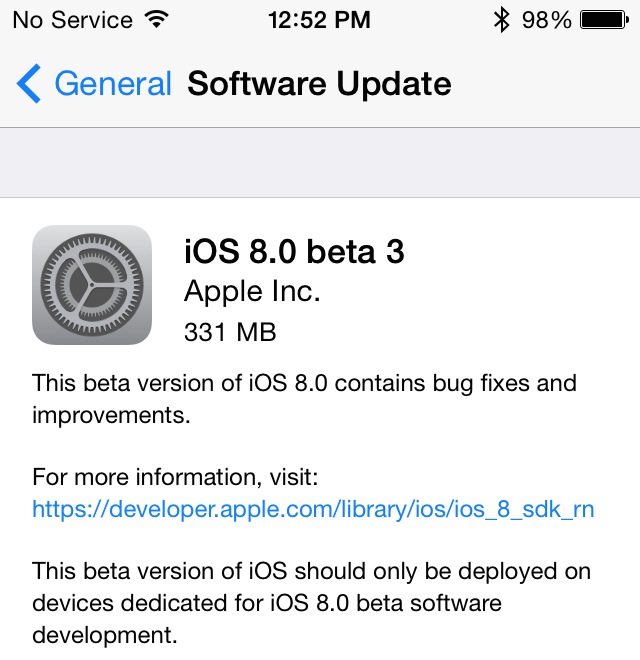Viewport: 640px width, 660px height.
Task: Select the iOS 8.0 beta 3 heading
Action: 294,251
